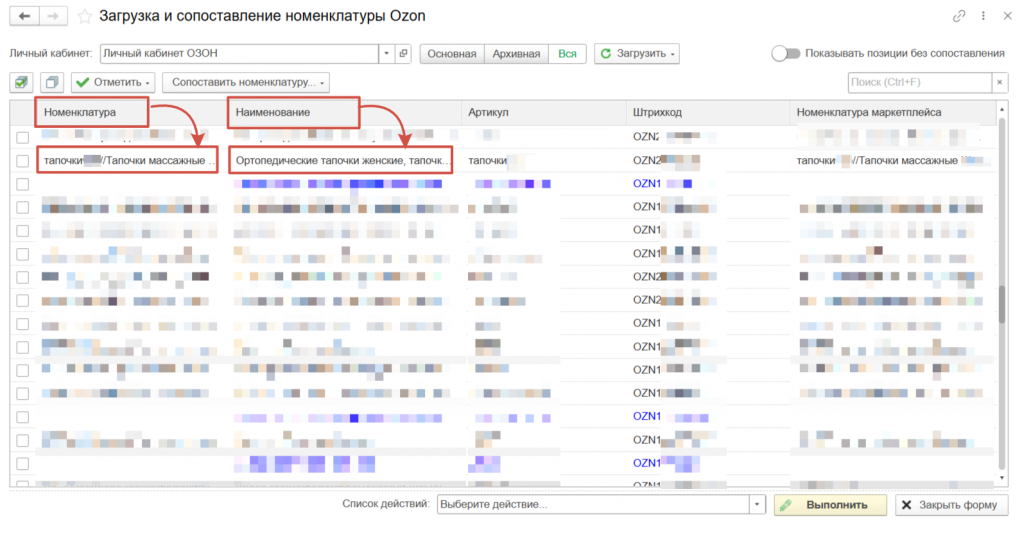Screen dimensions: 1024x559
Task: Check the box for the тапочки row
Action: [x=22, y=160]
